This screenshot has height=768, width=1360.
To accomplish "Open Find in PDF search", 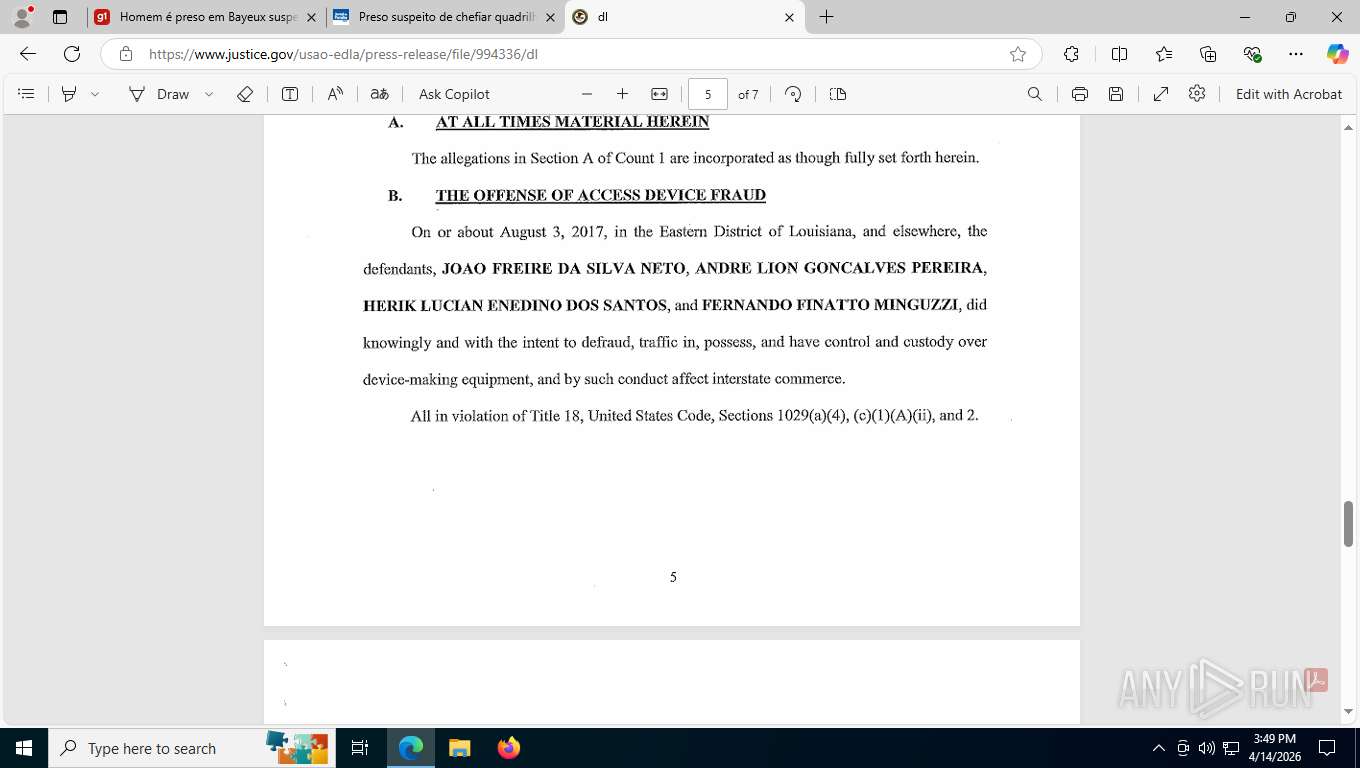I will (1035, 94).
